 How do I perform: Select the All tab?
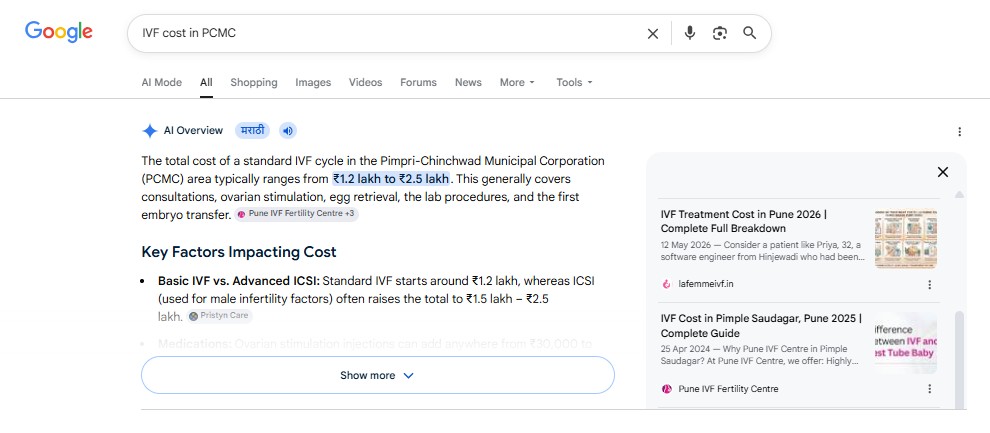[206, 82]
